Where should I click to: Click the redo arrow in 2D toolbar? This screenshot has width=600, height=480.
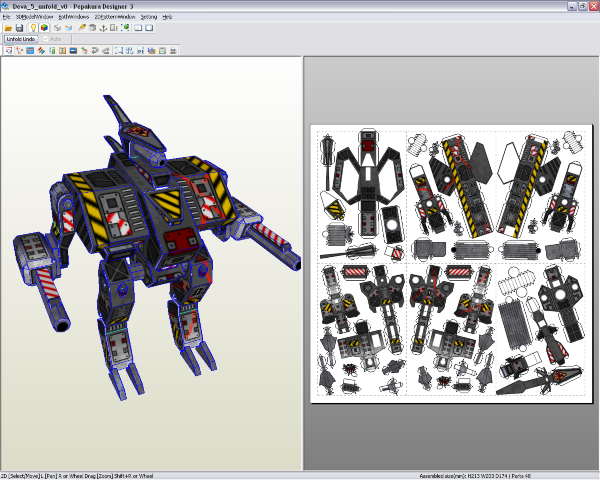(106, 51)
